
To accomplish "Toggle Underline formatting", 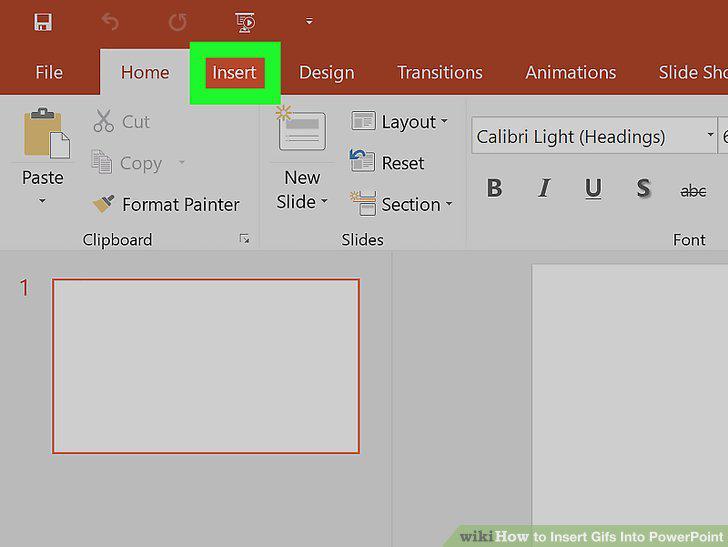I will pyautogui.click(x=593, y=189).
